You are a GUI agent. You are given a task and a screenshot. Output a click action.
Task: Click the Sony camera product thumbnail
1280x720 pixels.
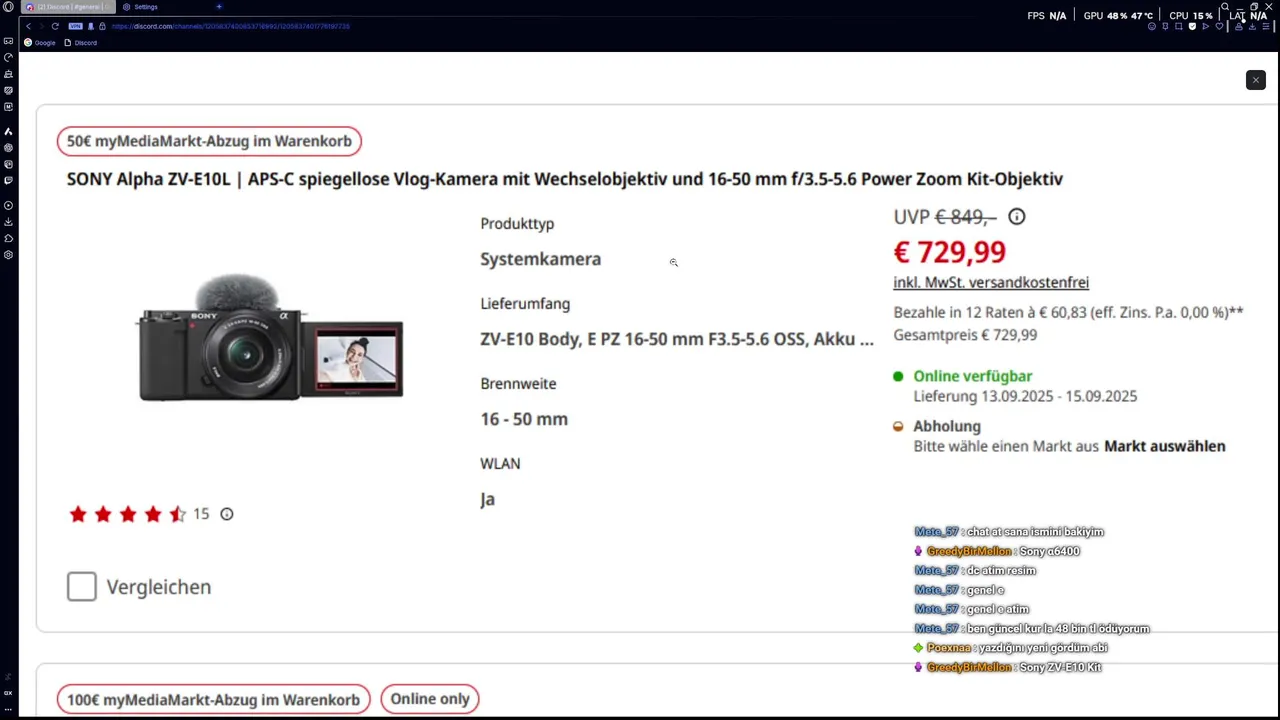click(x=270, y=338)
